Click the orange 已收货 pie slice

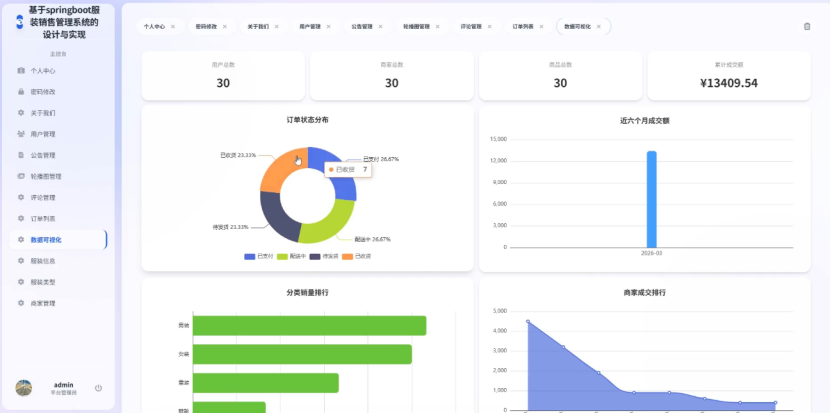tap(281, 168)
